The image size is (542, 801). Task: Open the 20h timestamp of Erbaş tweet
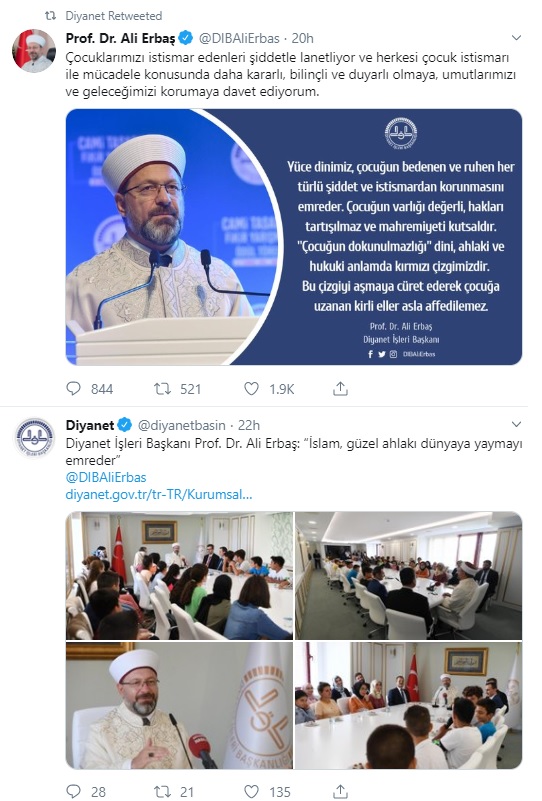(302, 38)
